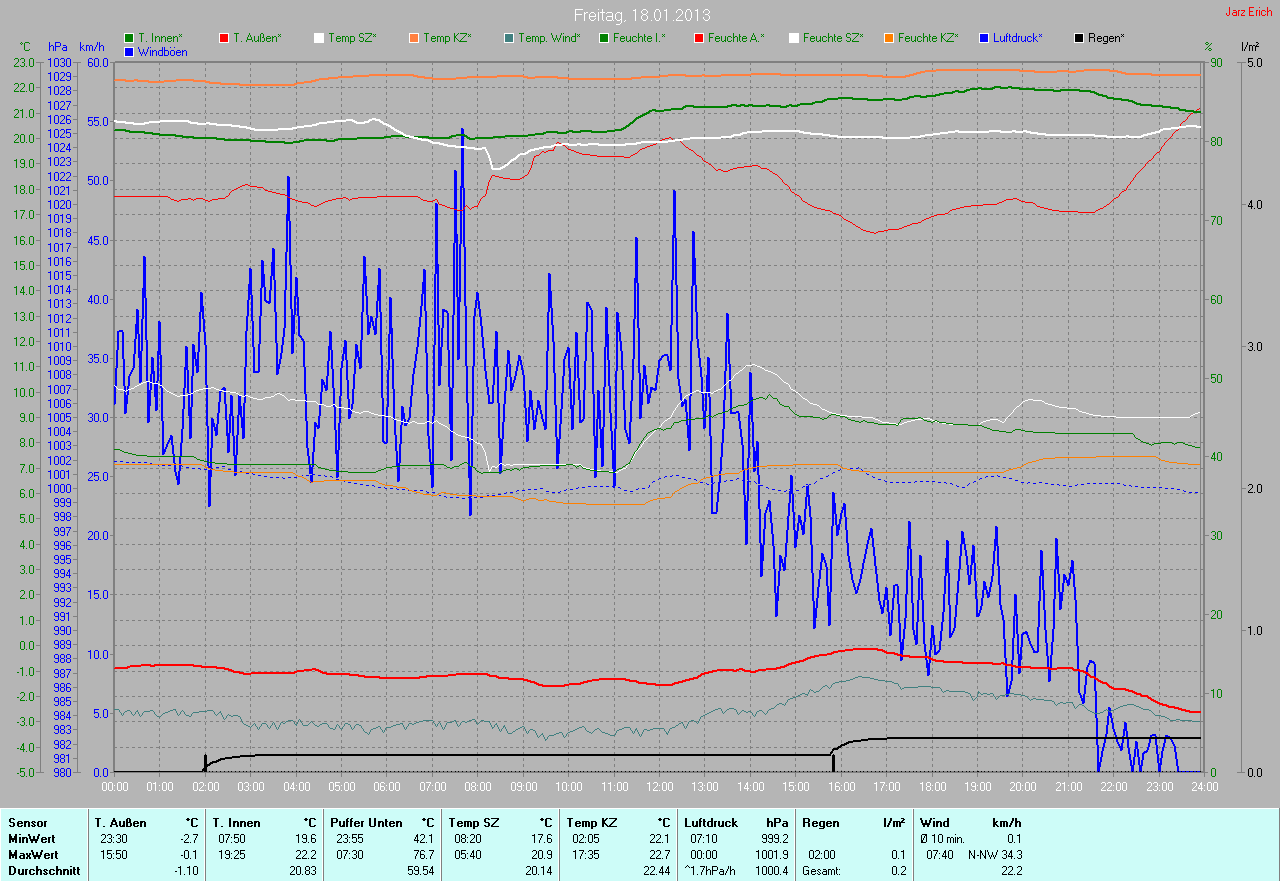Click the Luftdruck maximum '1001.9'

point(770,854)
